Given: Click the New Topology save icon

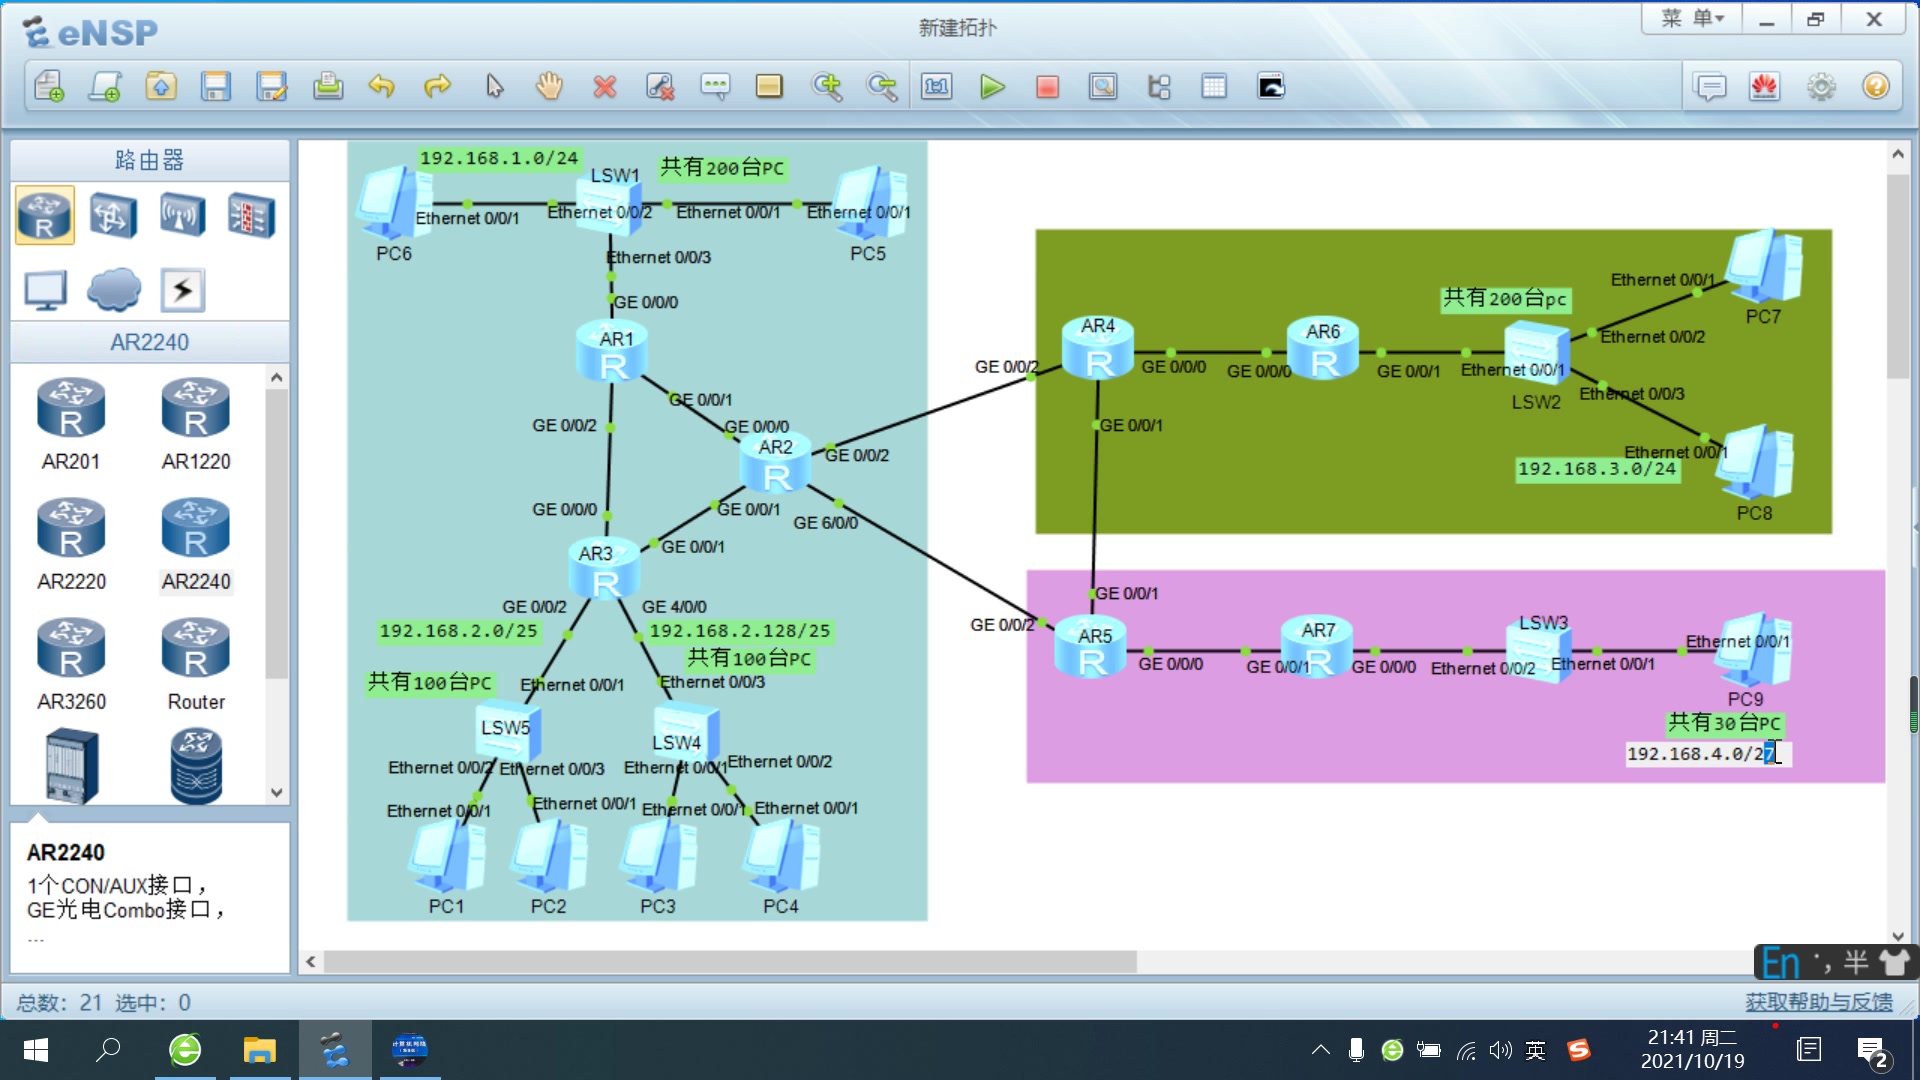Looking at the screenshot, I should click(x=214, y=86).
